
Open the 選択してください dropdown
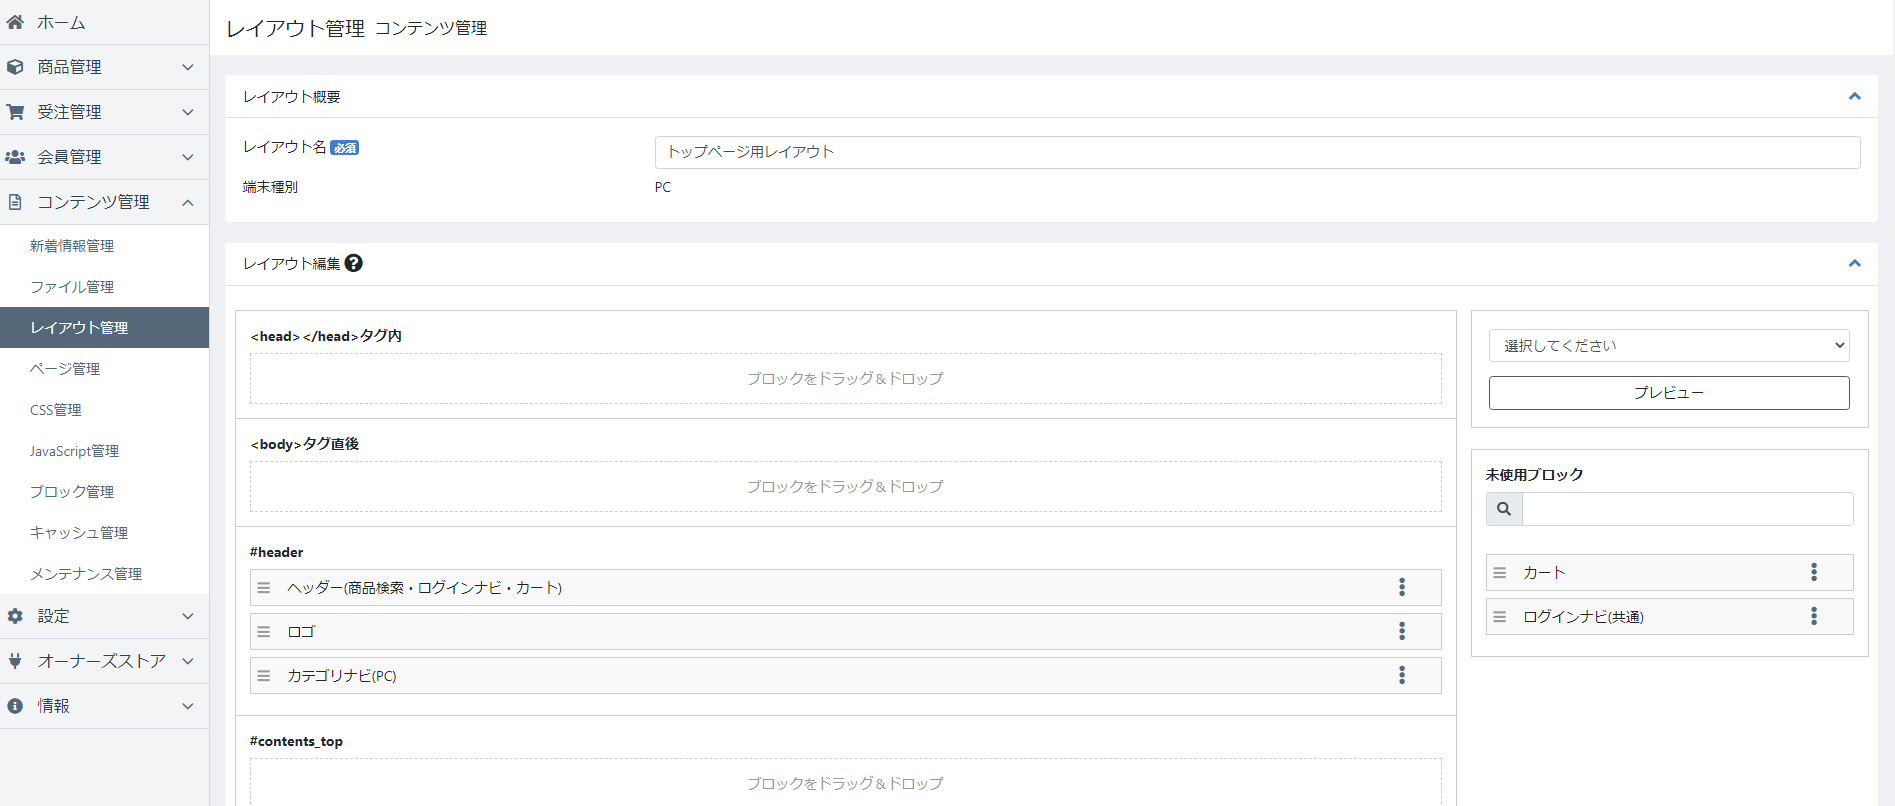tap(1669, 345)
